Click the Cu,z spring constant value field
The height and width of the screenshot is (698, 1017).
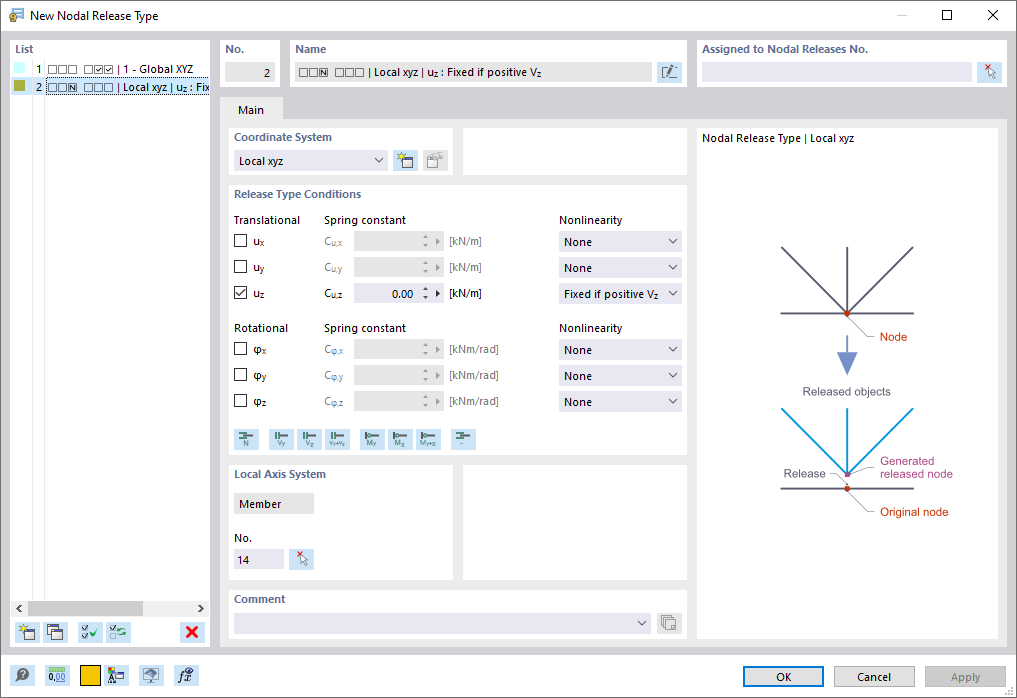387,293
